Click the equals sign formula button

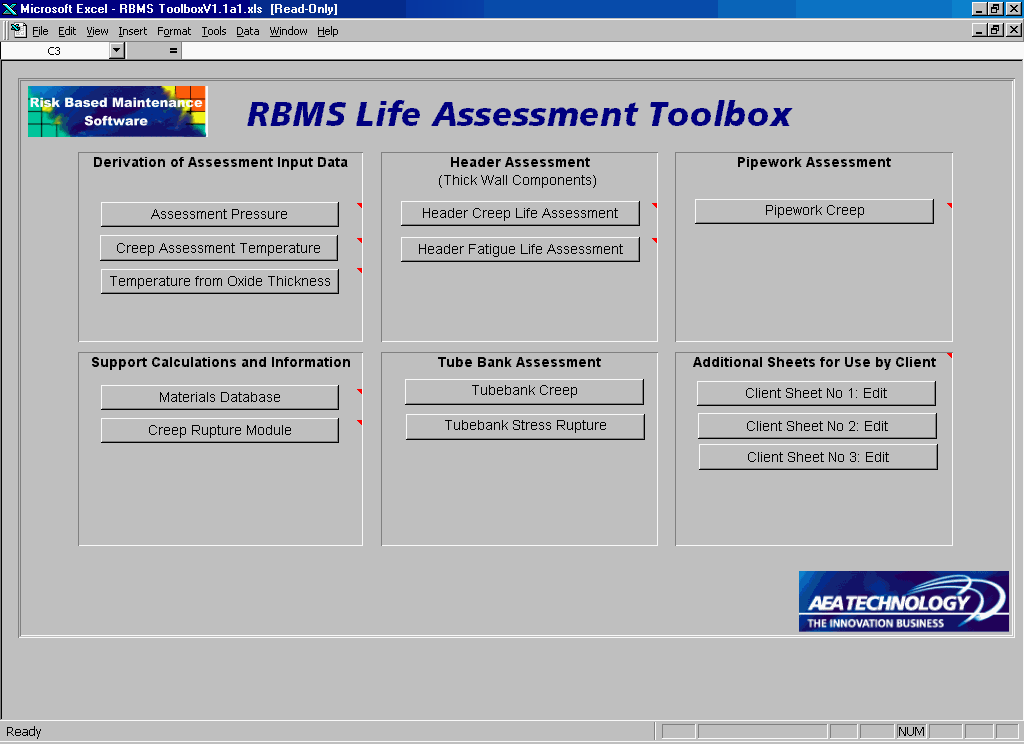[x=173, y=50]
